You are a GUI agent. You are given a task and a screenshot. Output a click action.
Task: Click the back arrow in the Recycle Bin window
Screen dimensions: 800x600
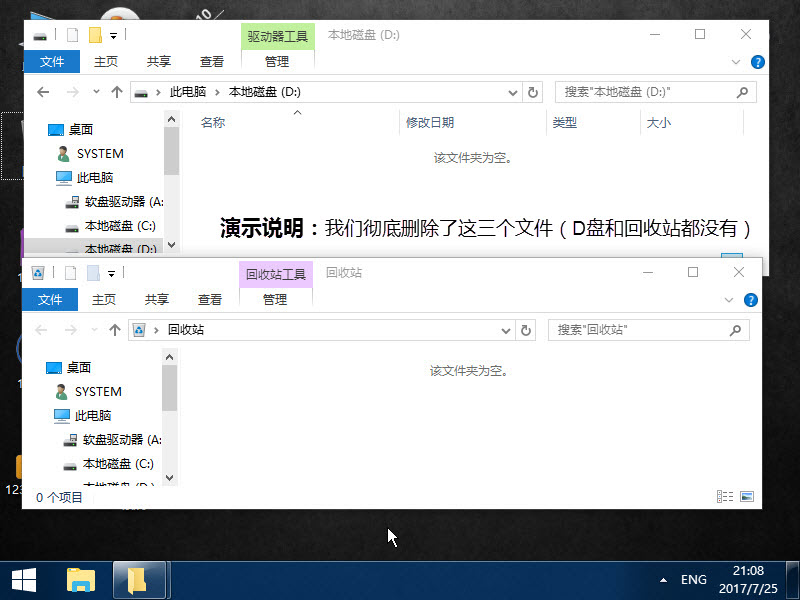pos(40,330)
